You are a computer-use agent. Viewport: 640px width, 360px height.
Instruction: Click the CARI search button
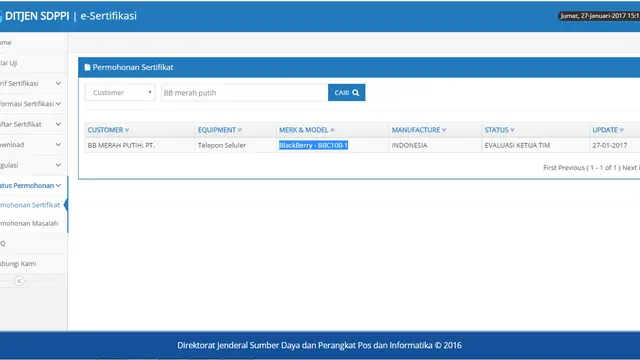347,93
